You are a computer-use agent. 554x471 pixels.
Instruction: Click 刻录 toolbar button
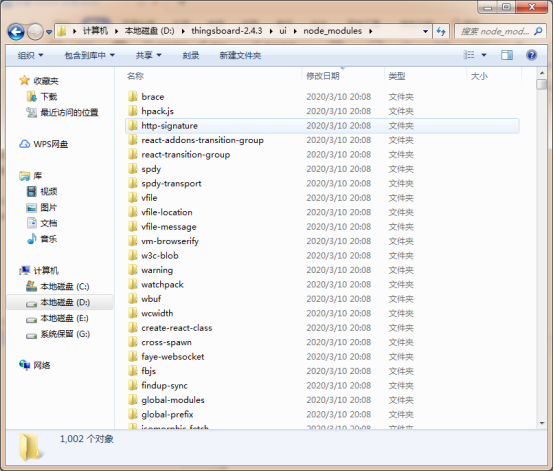point(191,55)
